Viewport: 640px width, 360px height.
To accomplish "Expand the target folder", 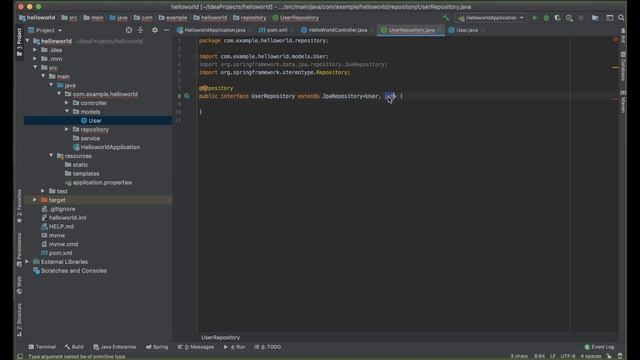I will point(35,200).
